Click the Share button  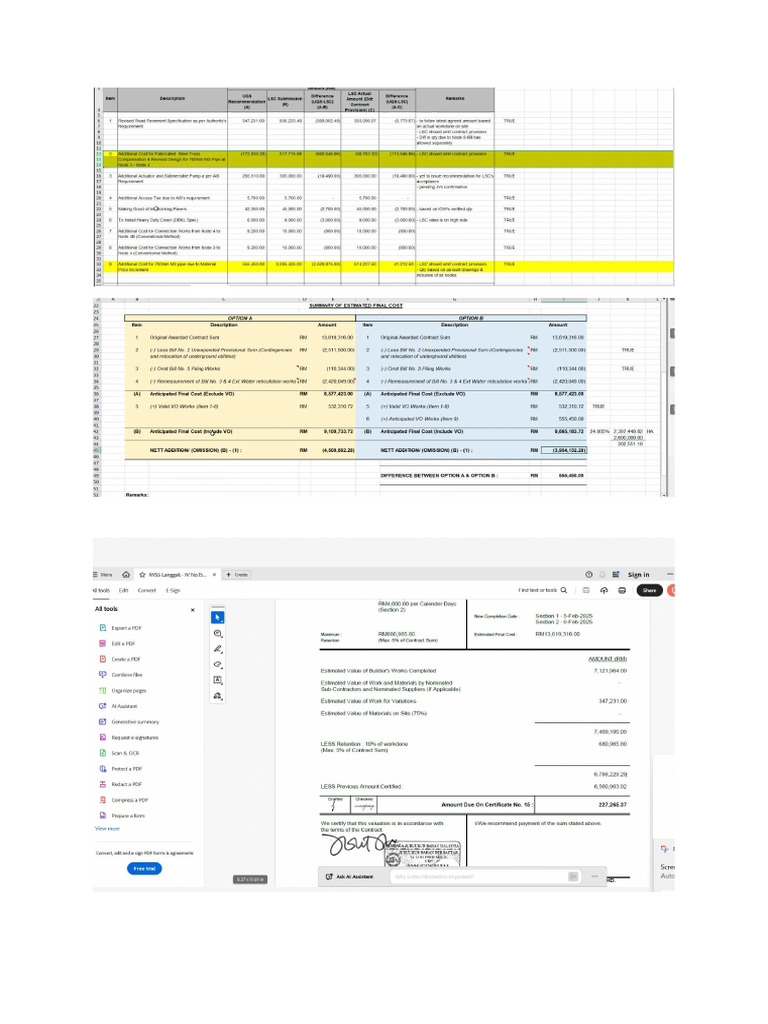pyautogui.click(x=649, y=590)
